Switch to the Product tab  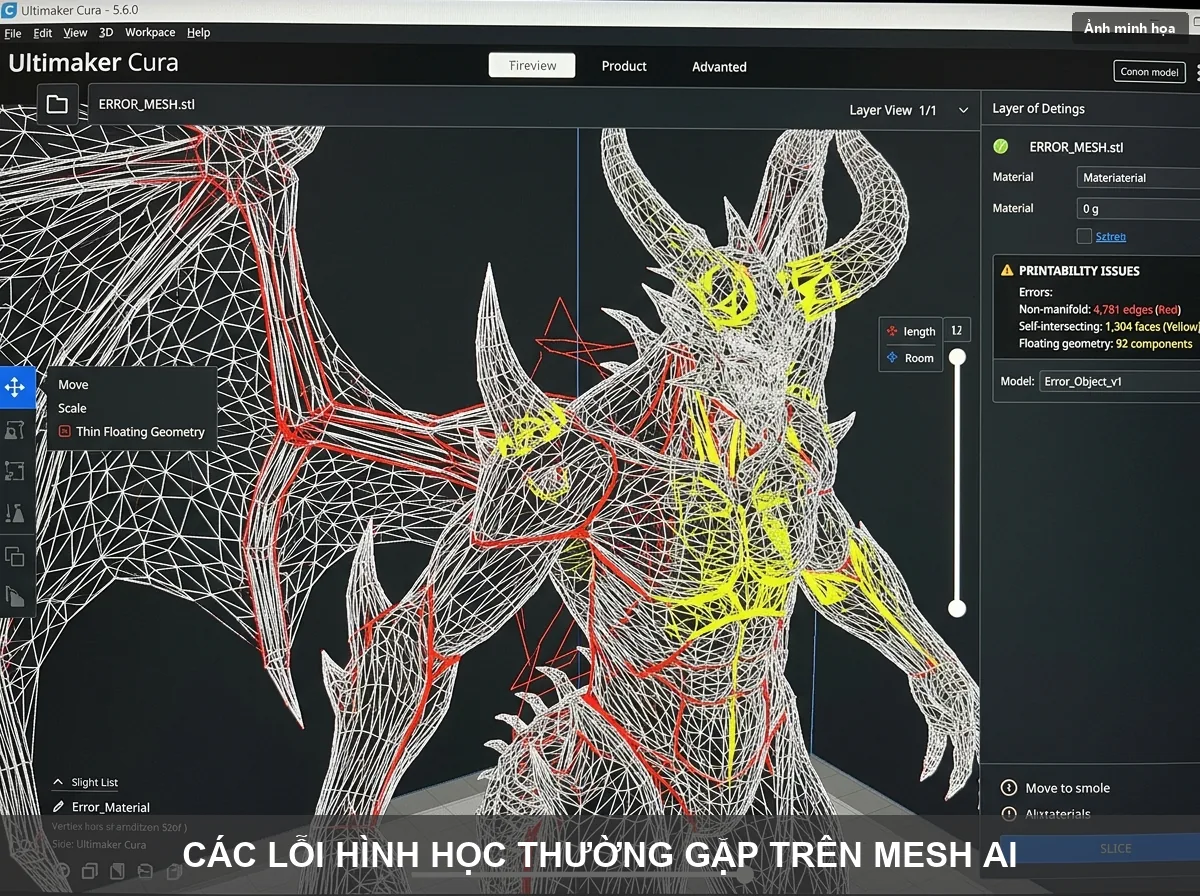point(624,66)
